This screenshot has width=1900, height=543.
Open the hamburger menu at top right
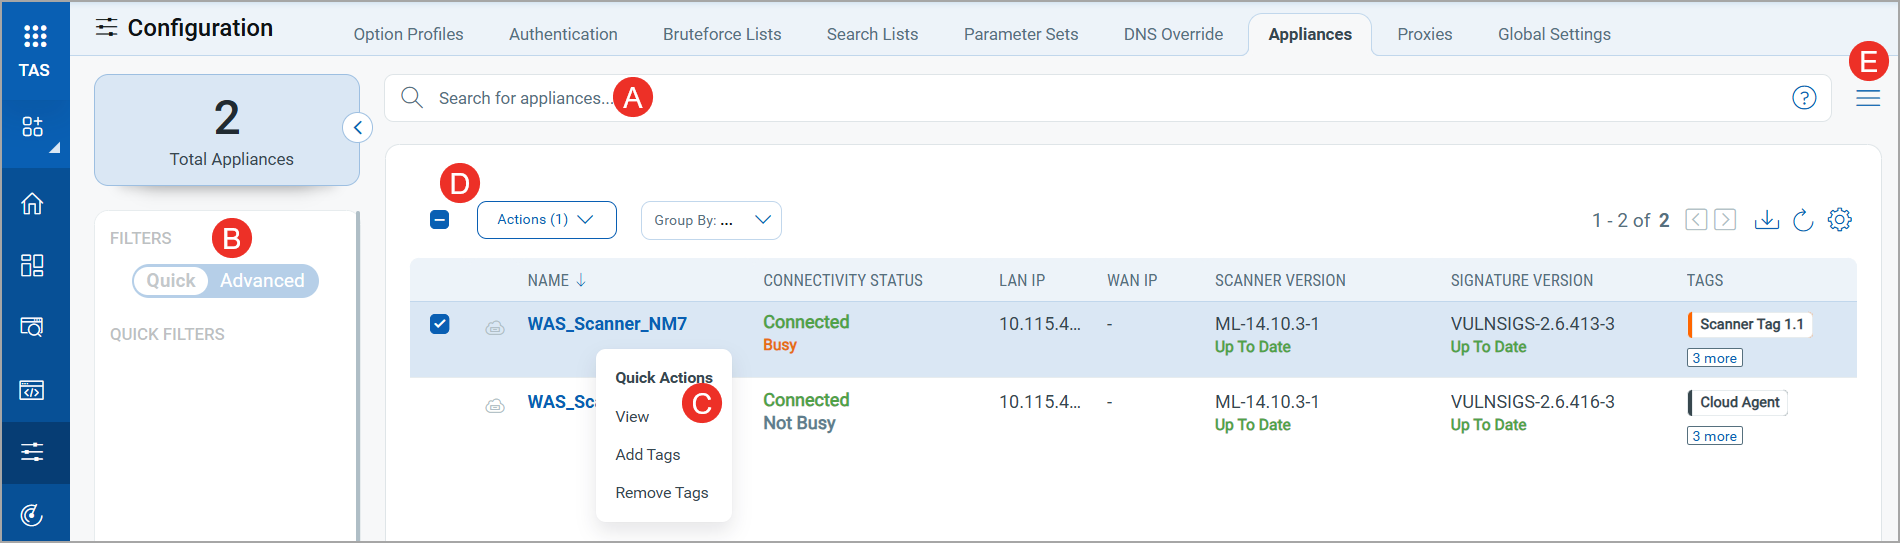(1868, 98)
